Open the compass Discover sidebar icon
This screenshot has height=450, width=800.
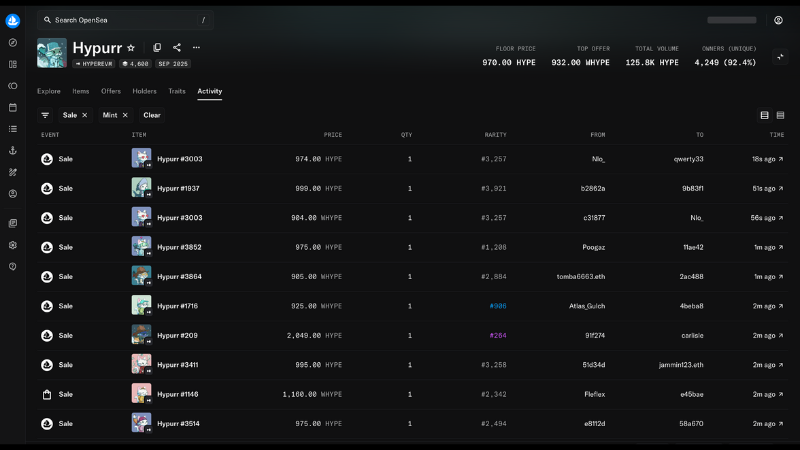pos(13,43)
